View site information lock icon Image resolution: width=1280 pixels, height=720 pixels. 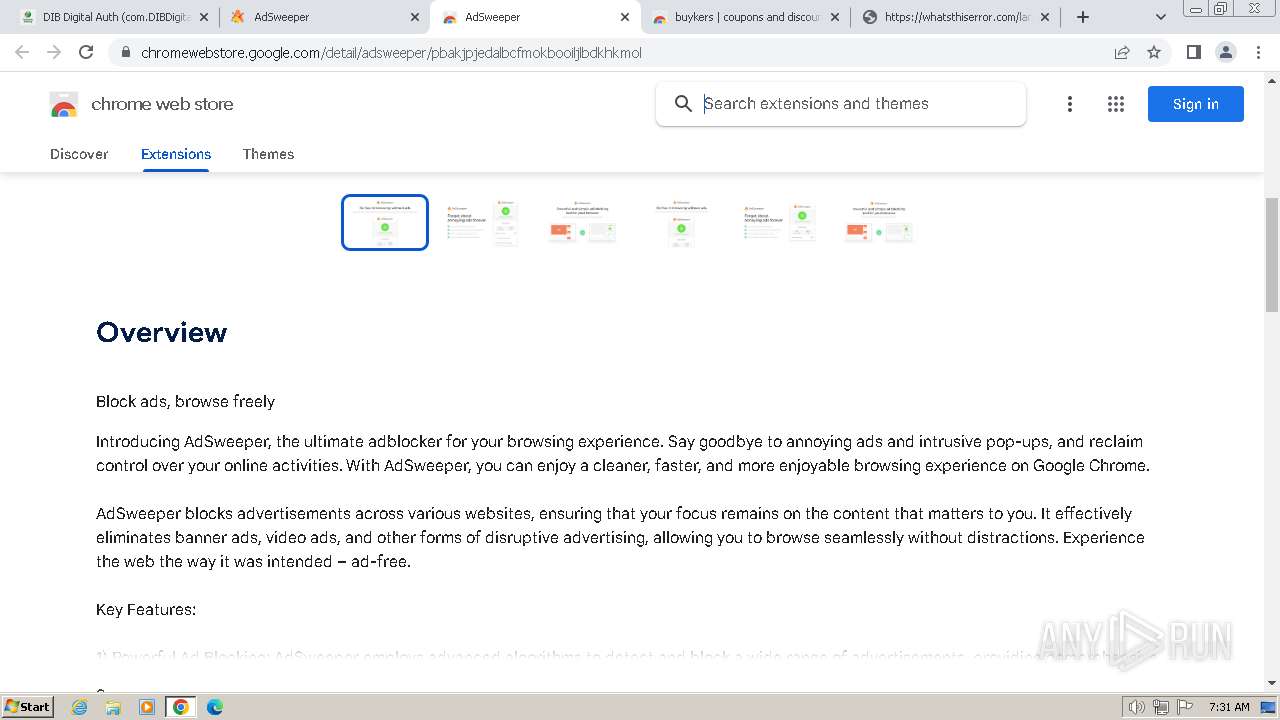click(x=125, y=52)
